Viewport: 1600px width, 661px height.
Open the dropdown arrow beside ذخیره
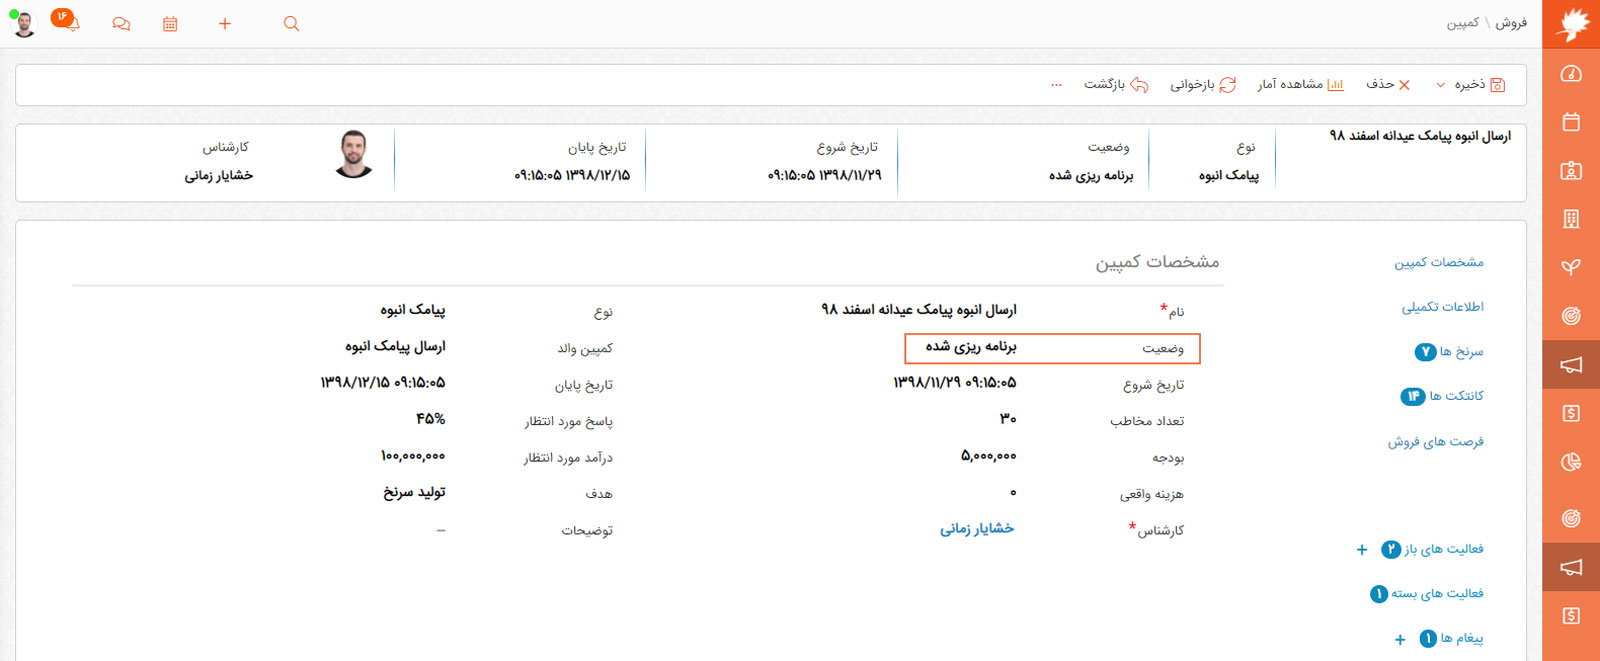pos(1440,85)
